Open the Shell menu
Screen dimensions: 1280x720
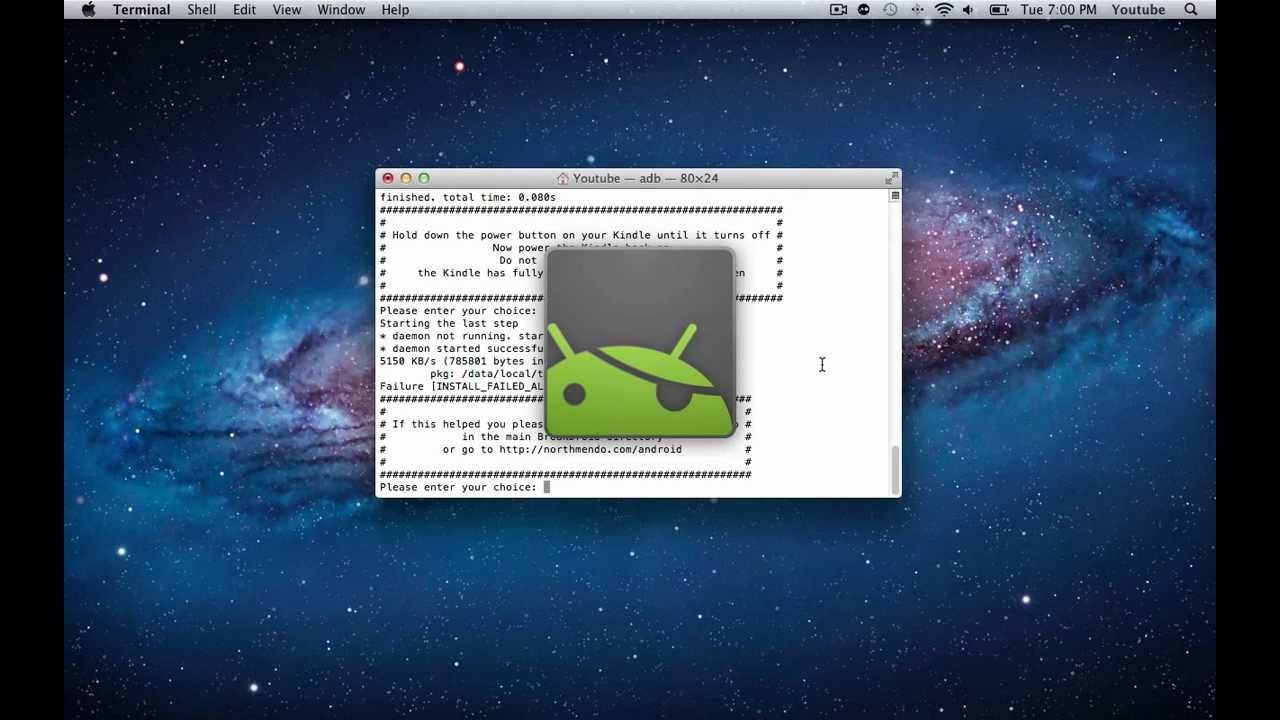pos(201,9)
